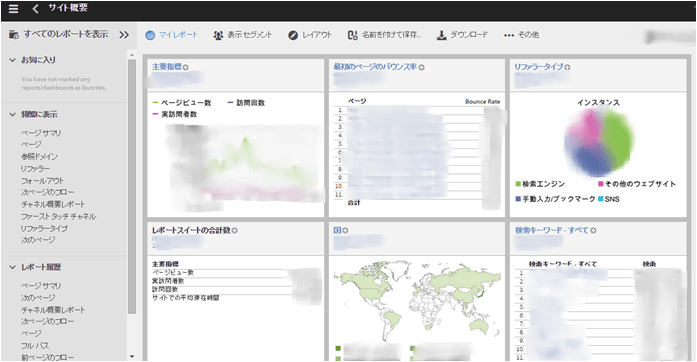Click the マイレポート globe icon
This screenshot has height=362, width=697.
click(150, 35)
